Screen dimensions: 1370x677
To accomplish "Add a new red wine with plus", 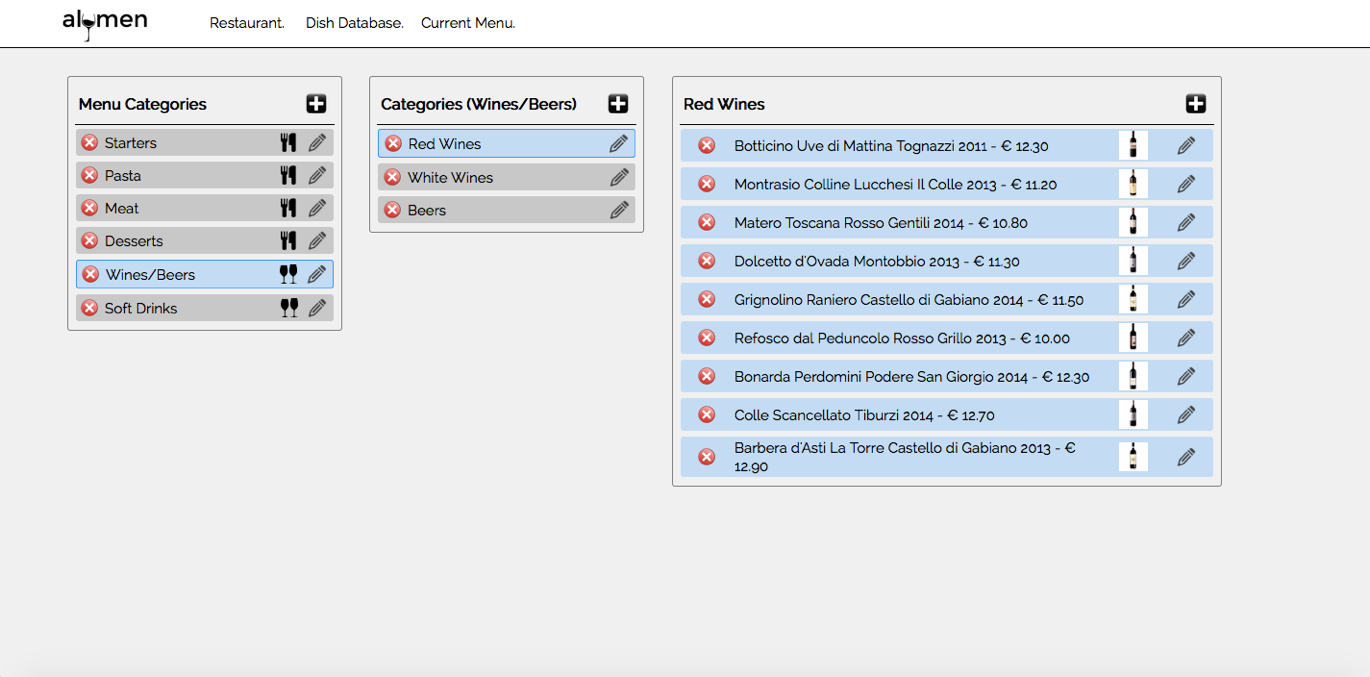I will point(1196,104).
